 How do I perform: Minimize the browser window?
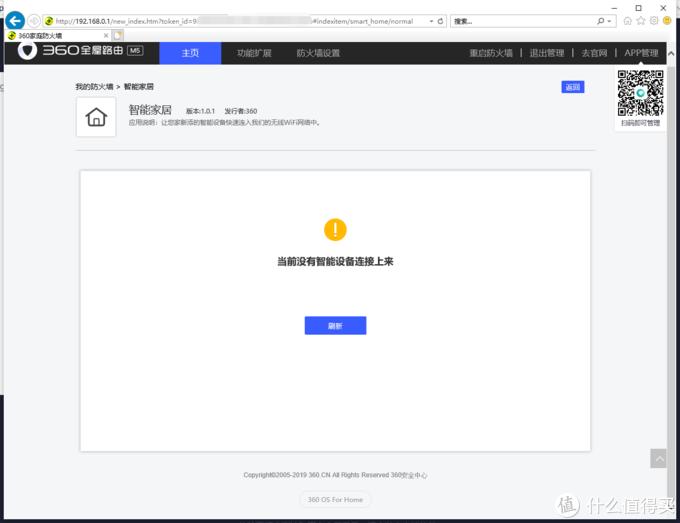click(614, 8)
